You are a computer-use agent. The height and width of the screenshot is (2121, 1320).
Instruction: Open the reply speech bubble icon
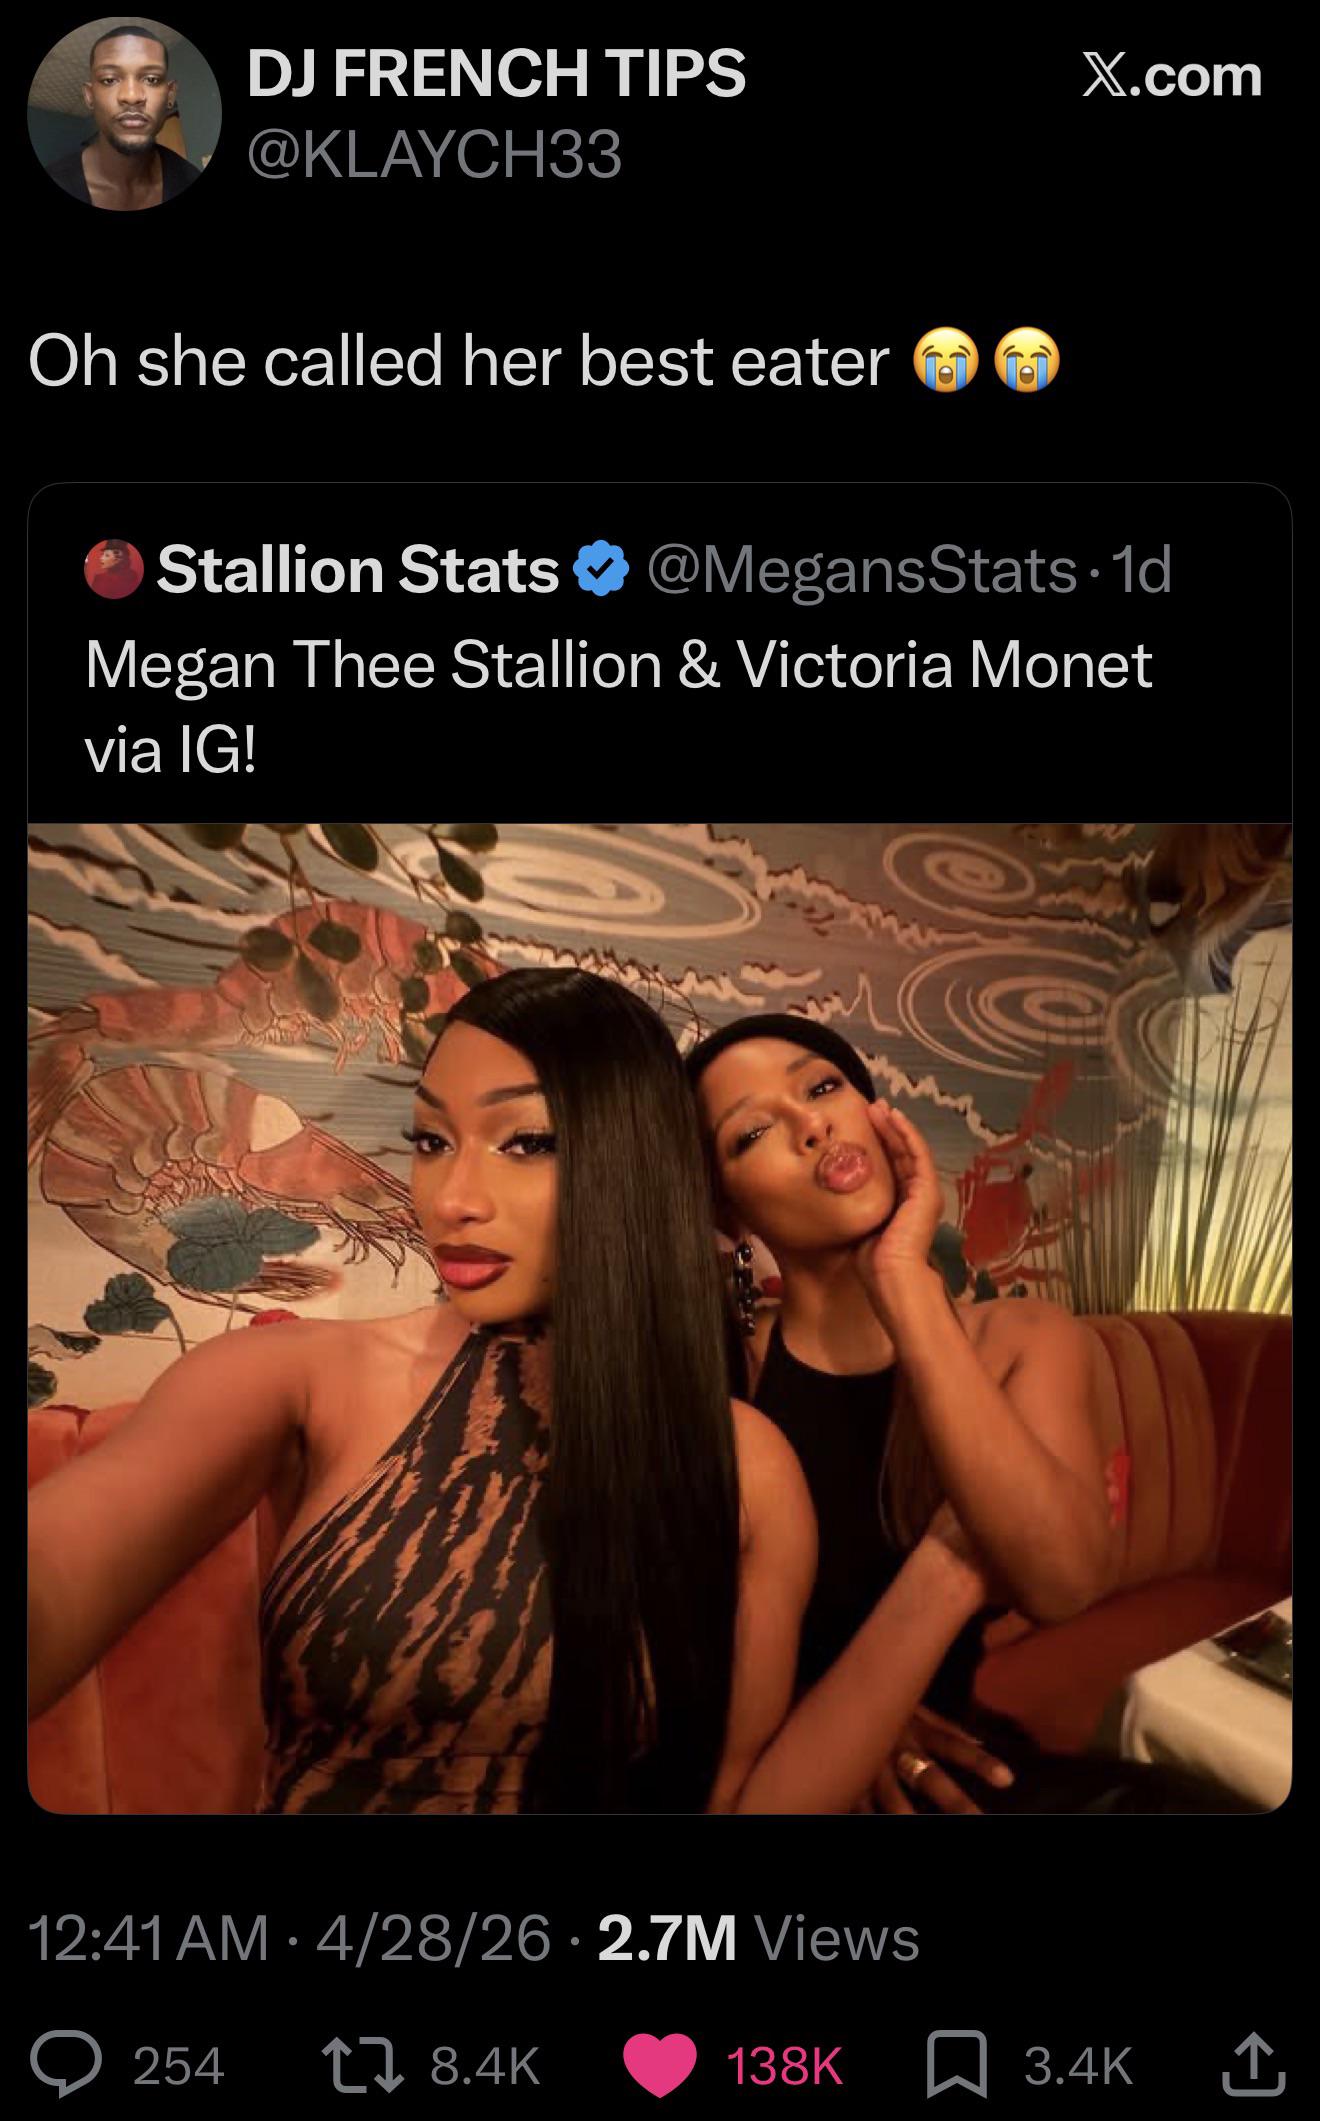[66, 2065]
